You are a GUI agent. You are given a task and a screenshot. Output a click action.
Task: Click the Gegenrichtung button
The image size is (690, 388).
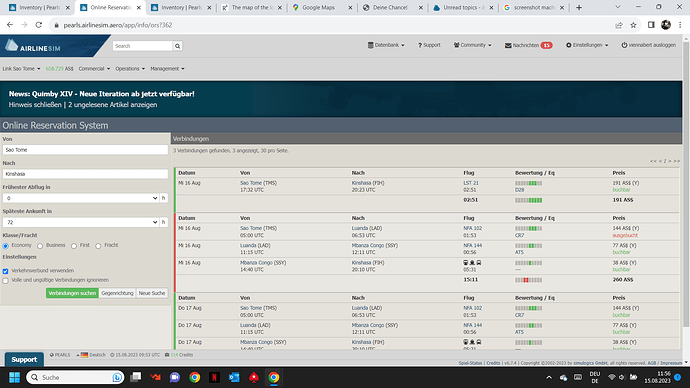(x=117, y=293)
